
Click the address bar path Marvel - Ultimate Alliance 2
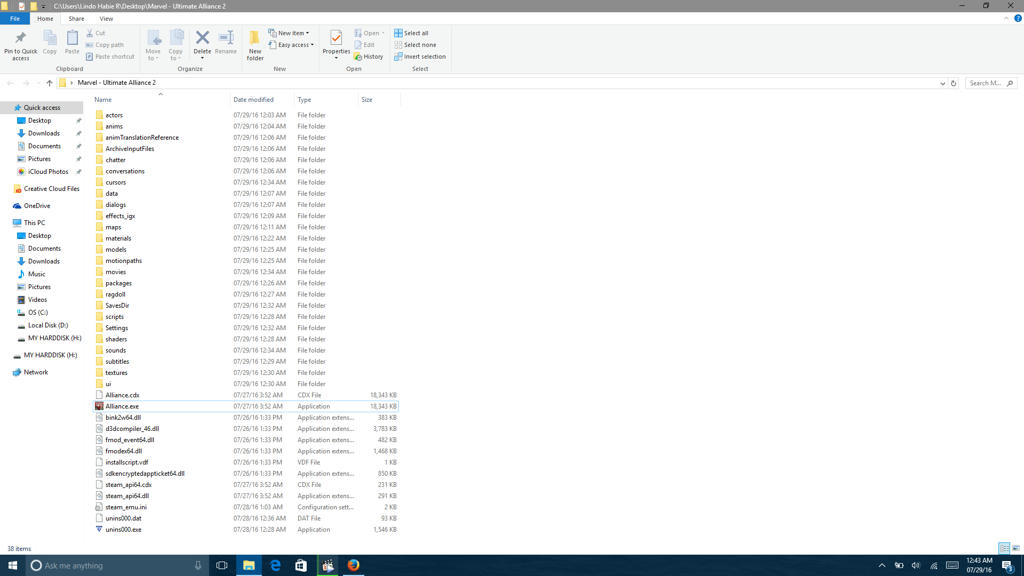116,83
